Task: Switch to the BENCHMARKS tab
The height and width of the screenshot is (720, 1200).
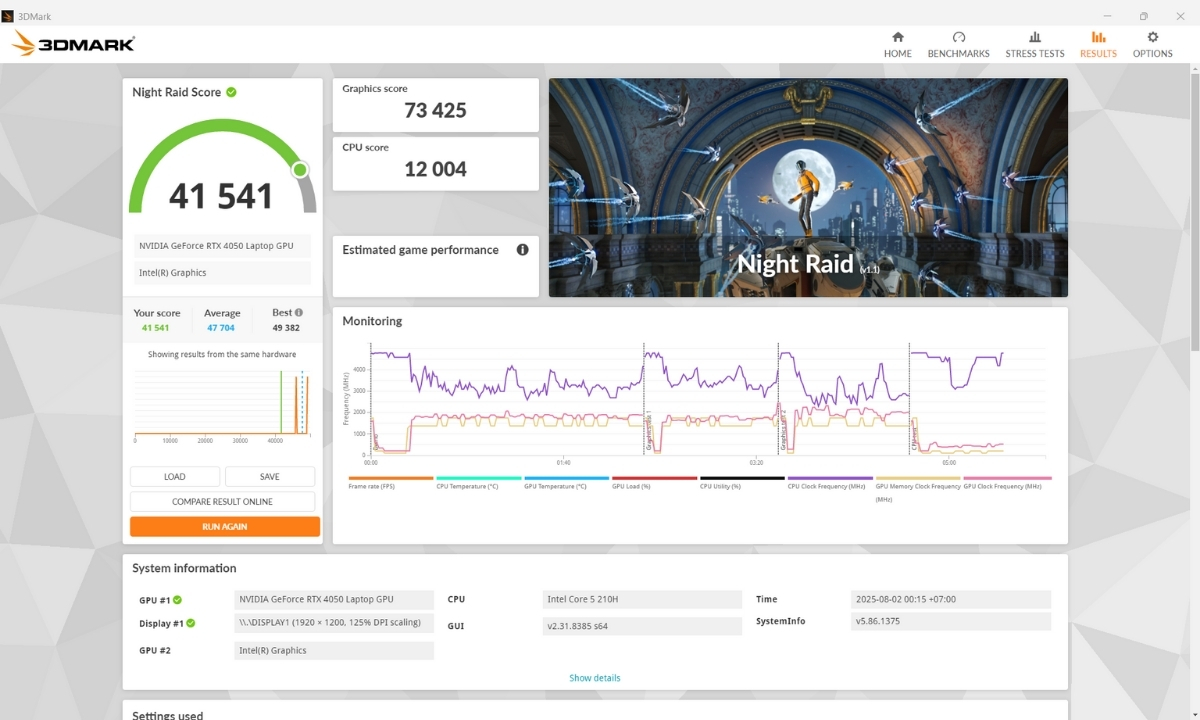Action: (958, 44)
